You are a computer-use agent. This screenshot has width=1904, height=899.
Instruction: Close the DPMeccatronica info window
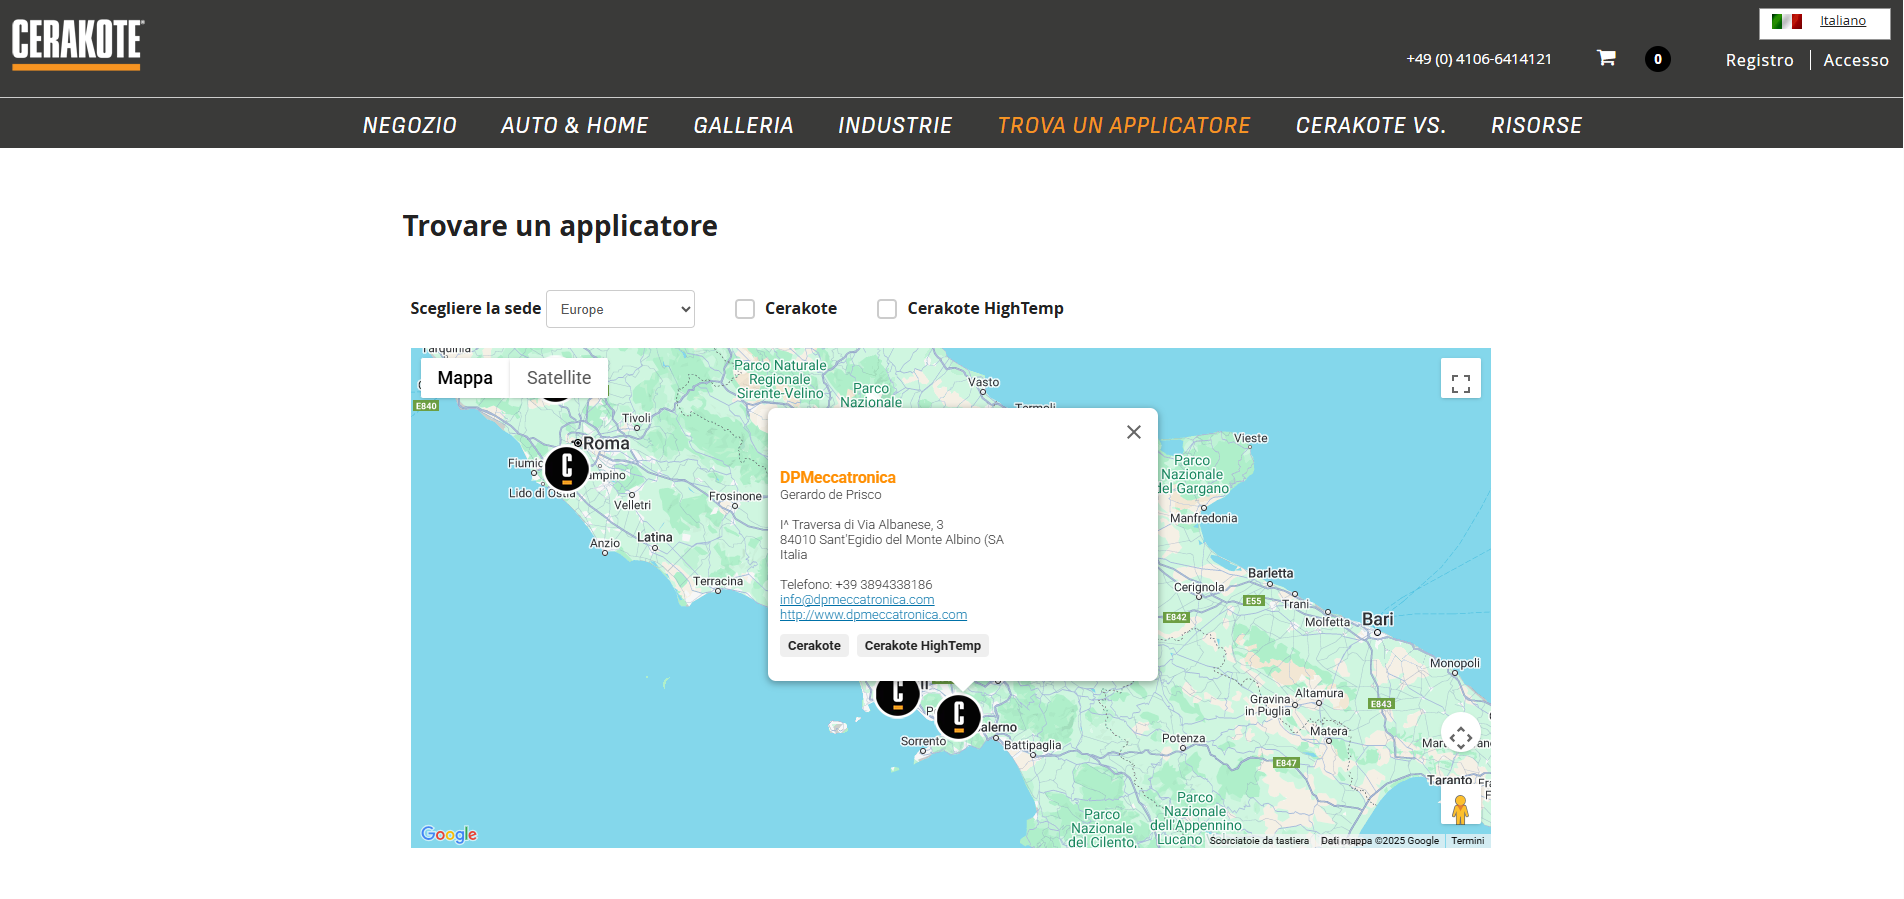pyautogui.click(x=1134, y=432)
